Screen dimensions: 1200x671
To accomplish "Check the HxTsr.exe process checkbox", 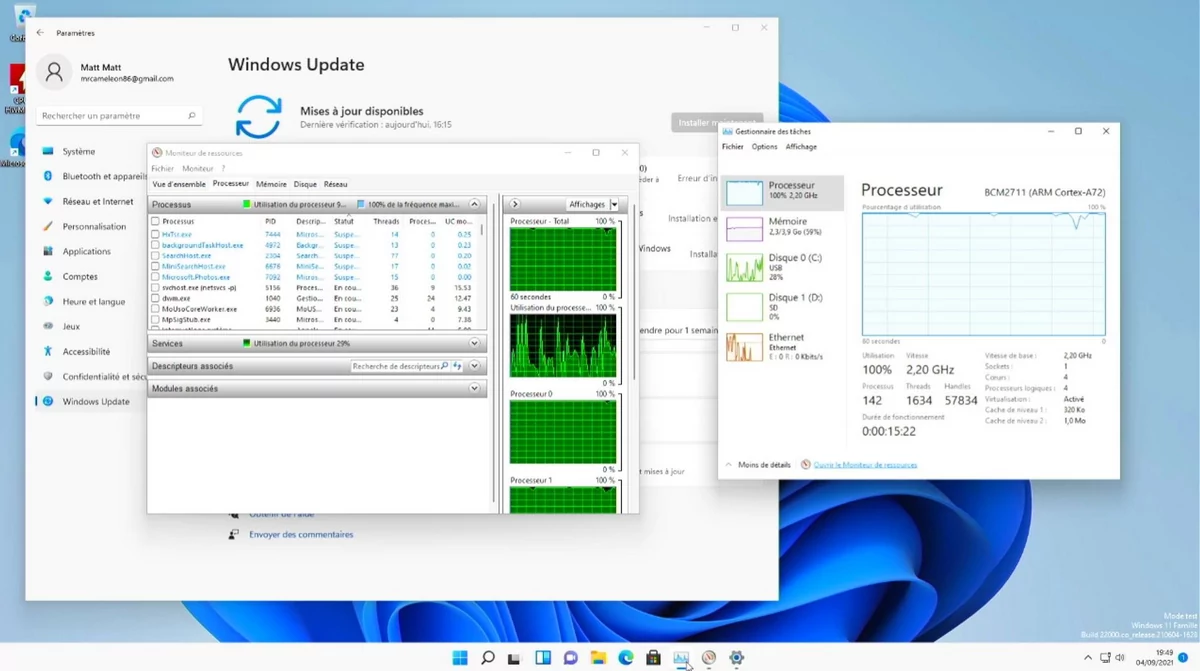I will click(x=155, y=234).
